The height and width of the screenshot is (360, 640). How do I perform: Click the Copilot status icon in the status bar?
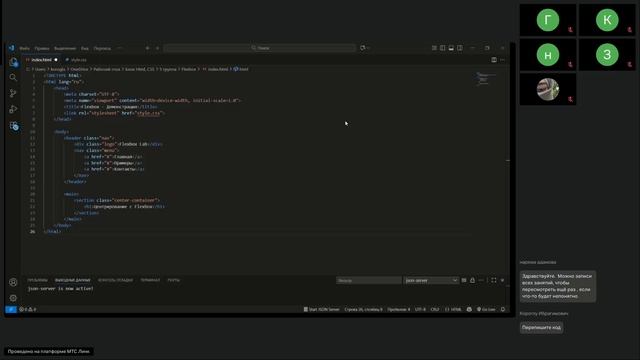pos(469,309)
